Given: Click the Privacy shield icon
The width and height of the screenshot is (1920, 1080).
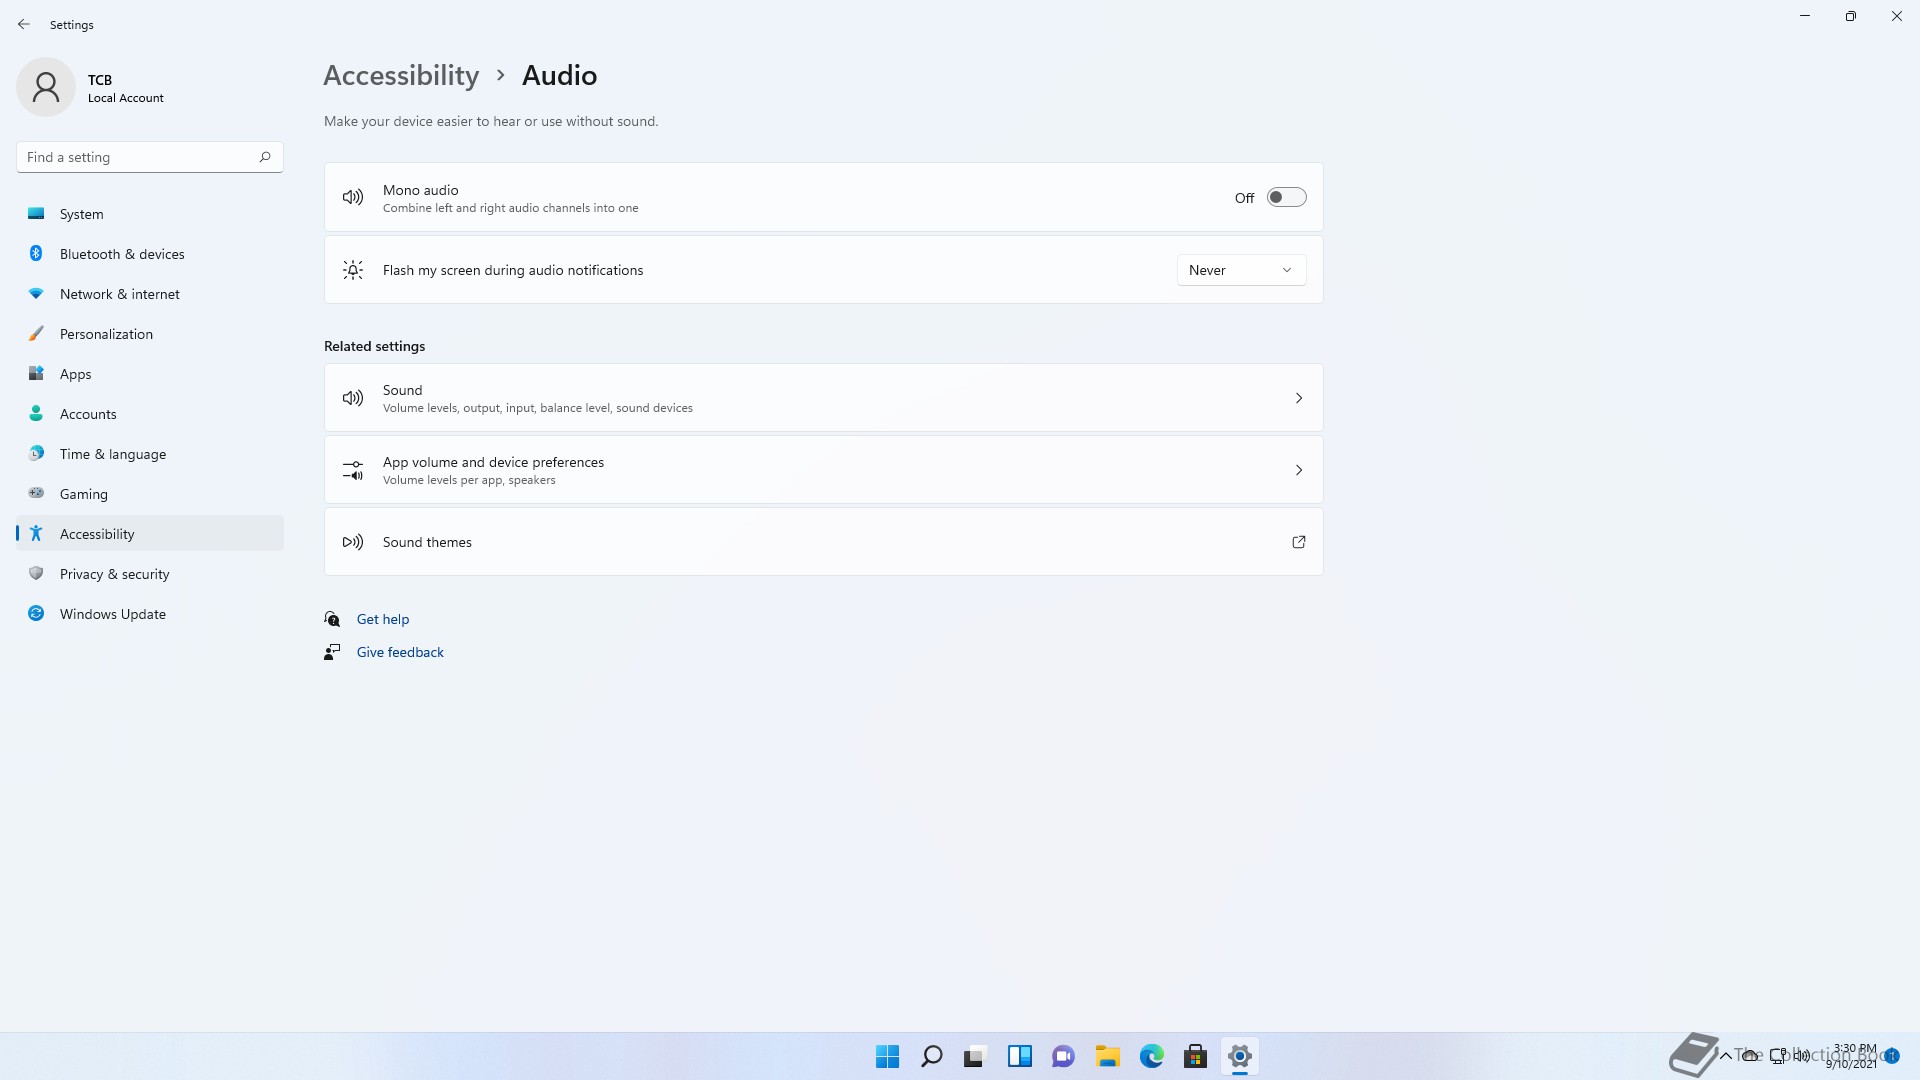Looking at the screenshot, I should tap(36, 573).
